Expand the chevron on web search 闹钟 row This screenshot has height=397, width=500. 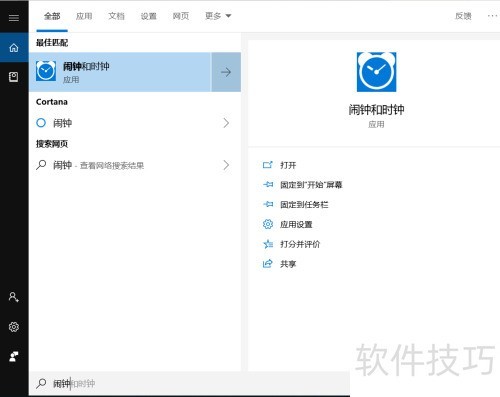point(226,165)
